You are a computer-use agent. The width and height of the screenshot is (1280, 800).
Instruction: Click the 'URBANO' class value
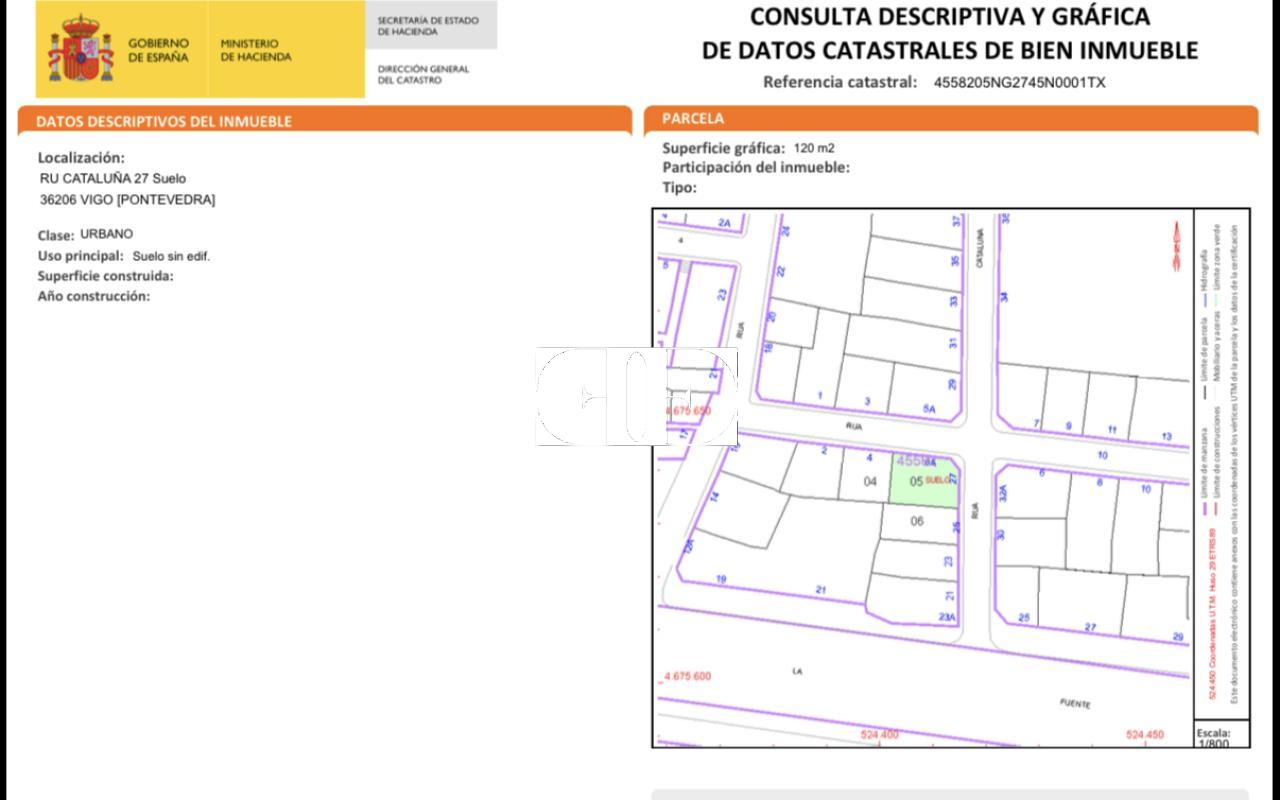[106, 234]
